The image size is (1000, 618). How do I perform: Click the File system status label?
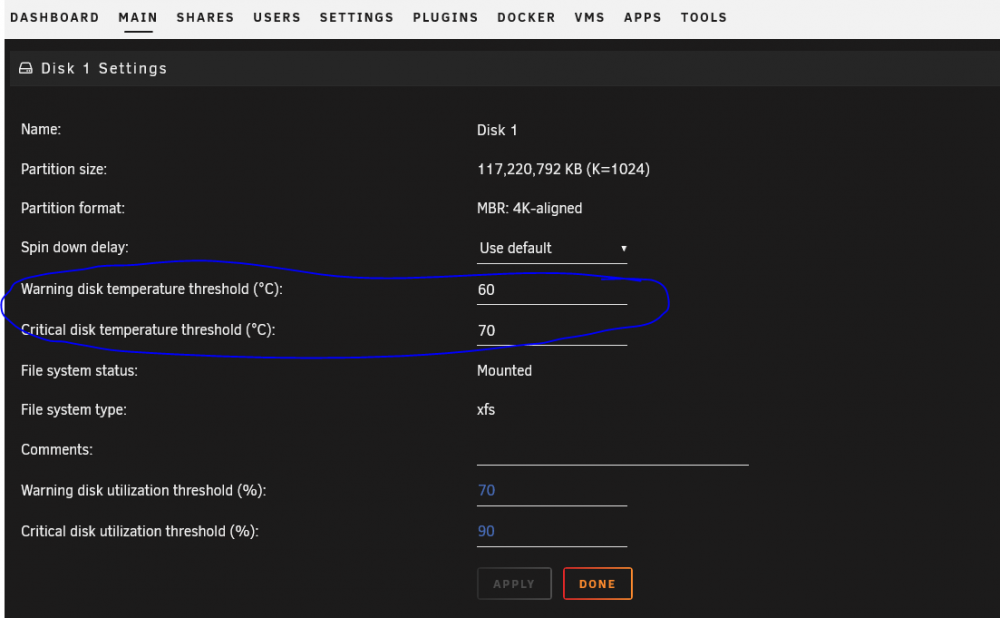point(79,371)
